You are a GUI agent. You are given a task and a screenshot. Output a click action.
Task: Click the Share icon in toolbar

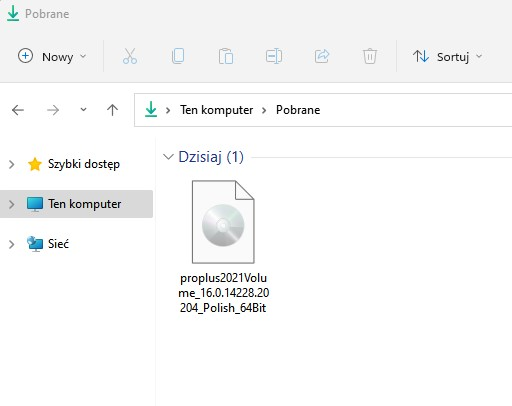322,56
